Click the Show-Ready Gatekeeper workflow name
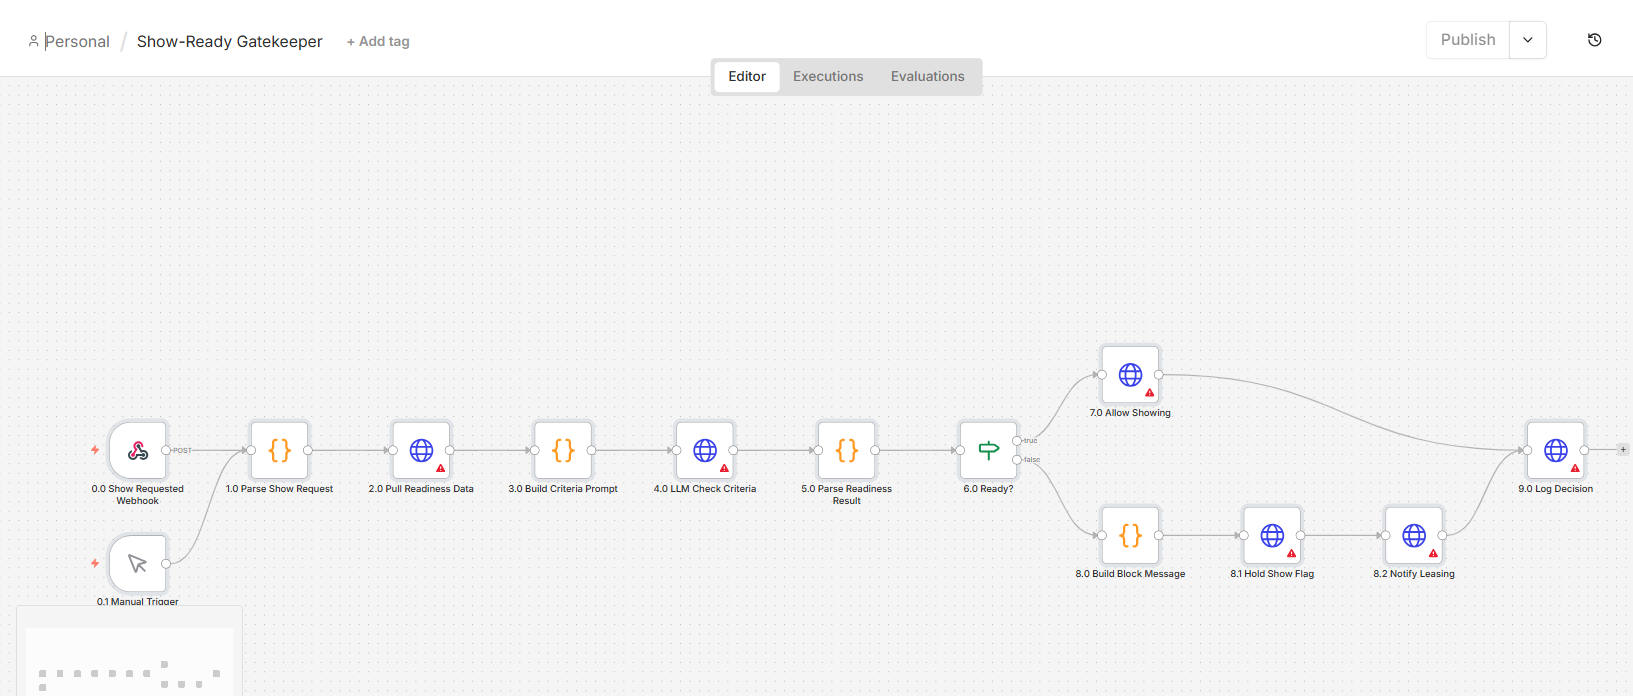Image resolution: width=1633 pixels, height=696 pixels. click(230, 42)
